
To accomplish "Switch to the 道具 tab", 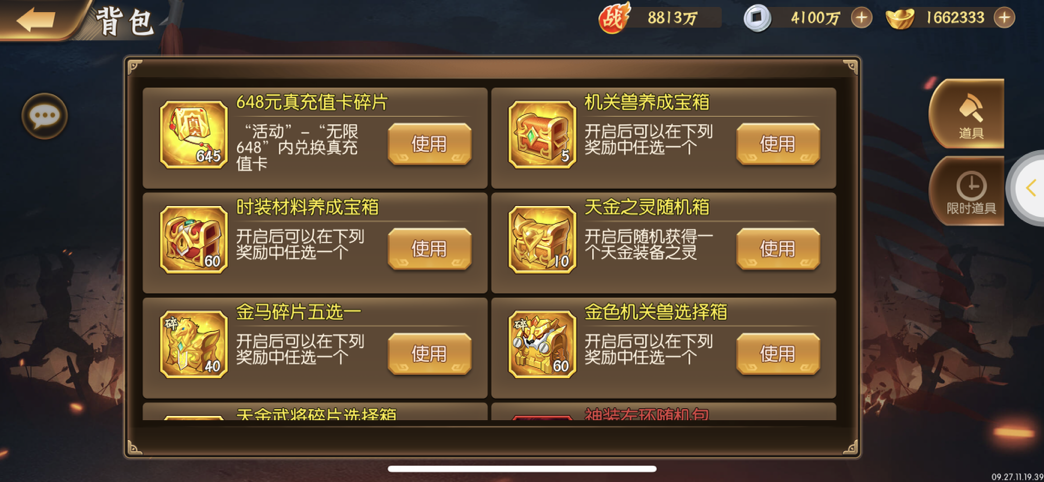I will point(969,114).
